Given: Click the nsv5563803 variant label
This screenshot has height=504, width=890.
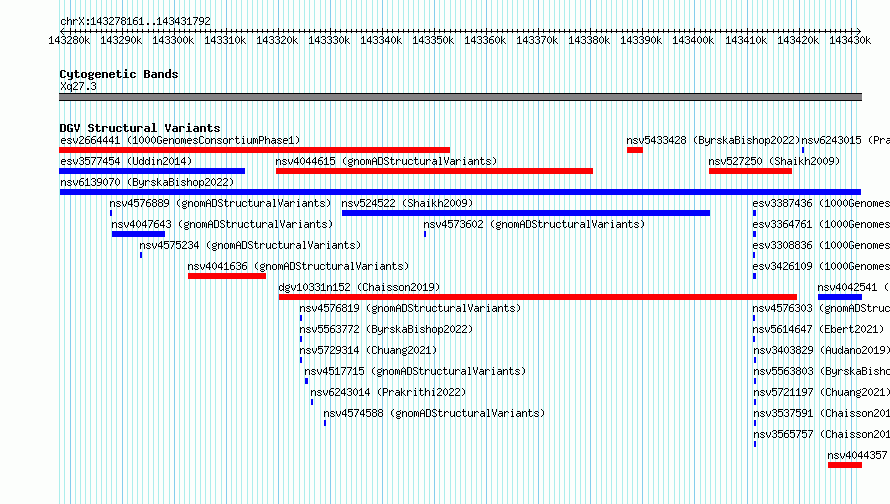Looking at the screenshot, I should (x=821, y=371).
